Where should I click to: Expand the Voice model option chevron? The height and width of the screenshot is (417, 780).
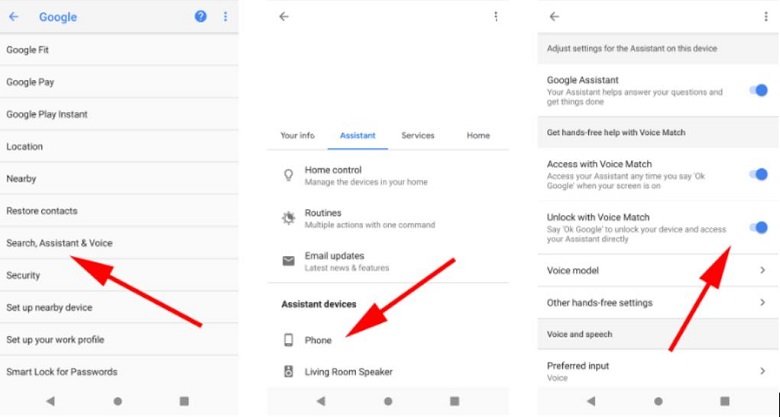pyautogui.click(x=762, y=271)
